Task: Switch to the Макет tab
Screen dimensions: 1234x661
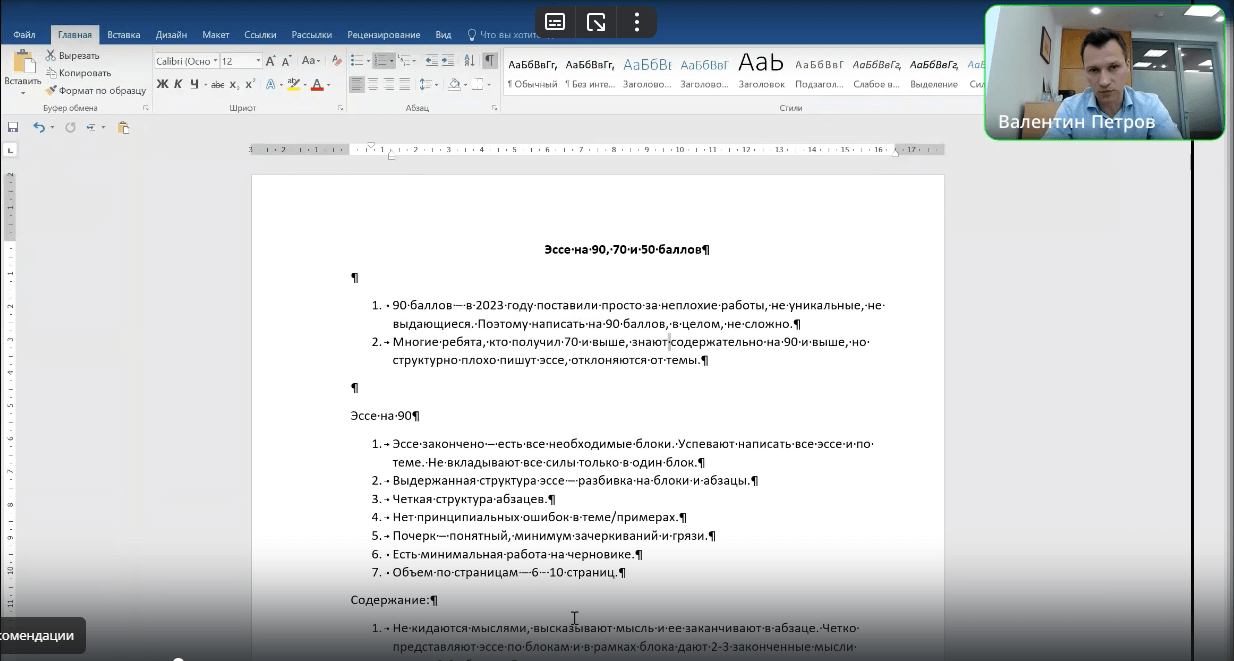Action: tap(216, 34)
